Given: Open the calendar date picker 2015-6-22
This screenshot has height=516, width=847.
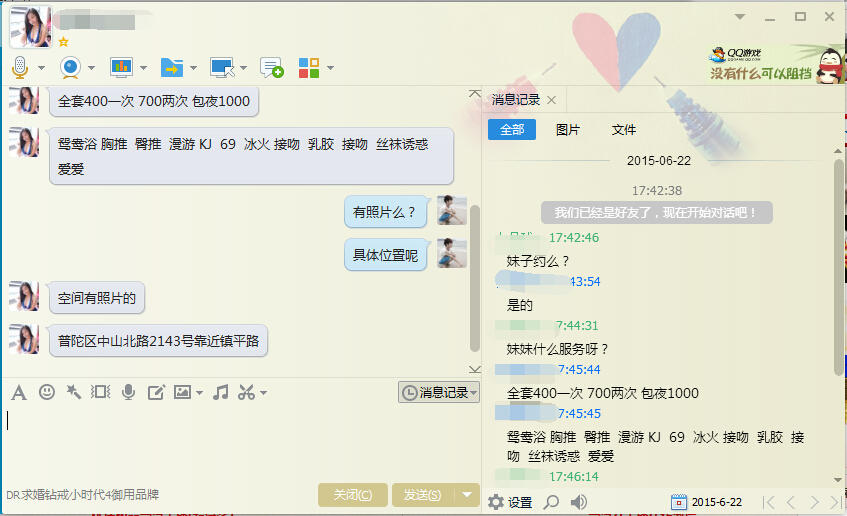Looking at the screenshot, I should pos(707,502).
